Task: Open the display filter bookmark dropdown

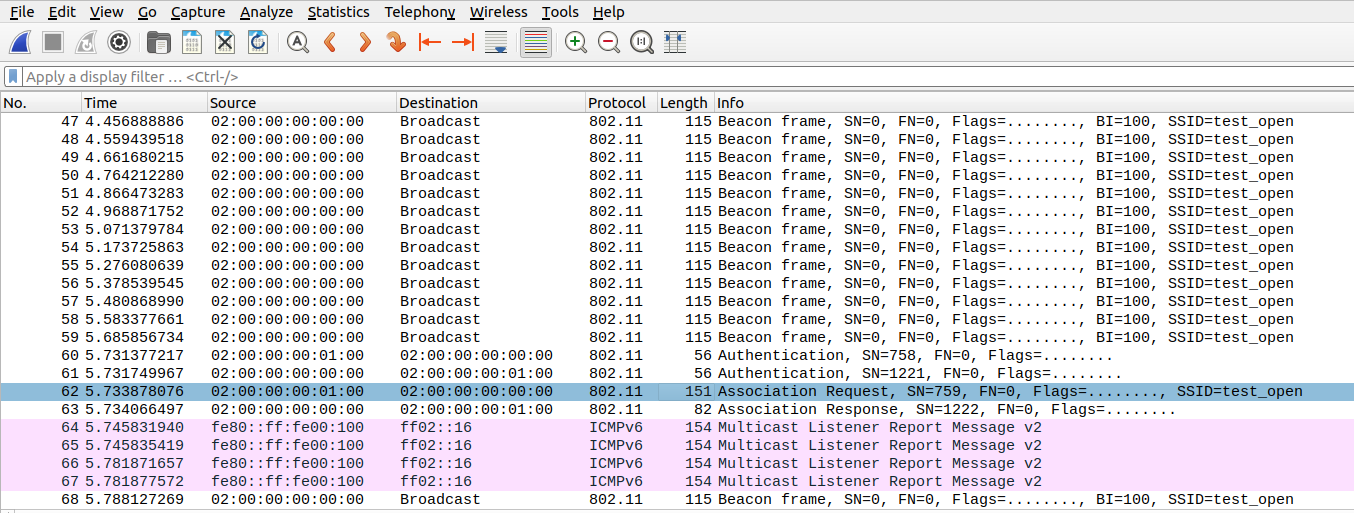Action: (x=13, y=76)
